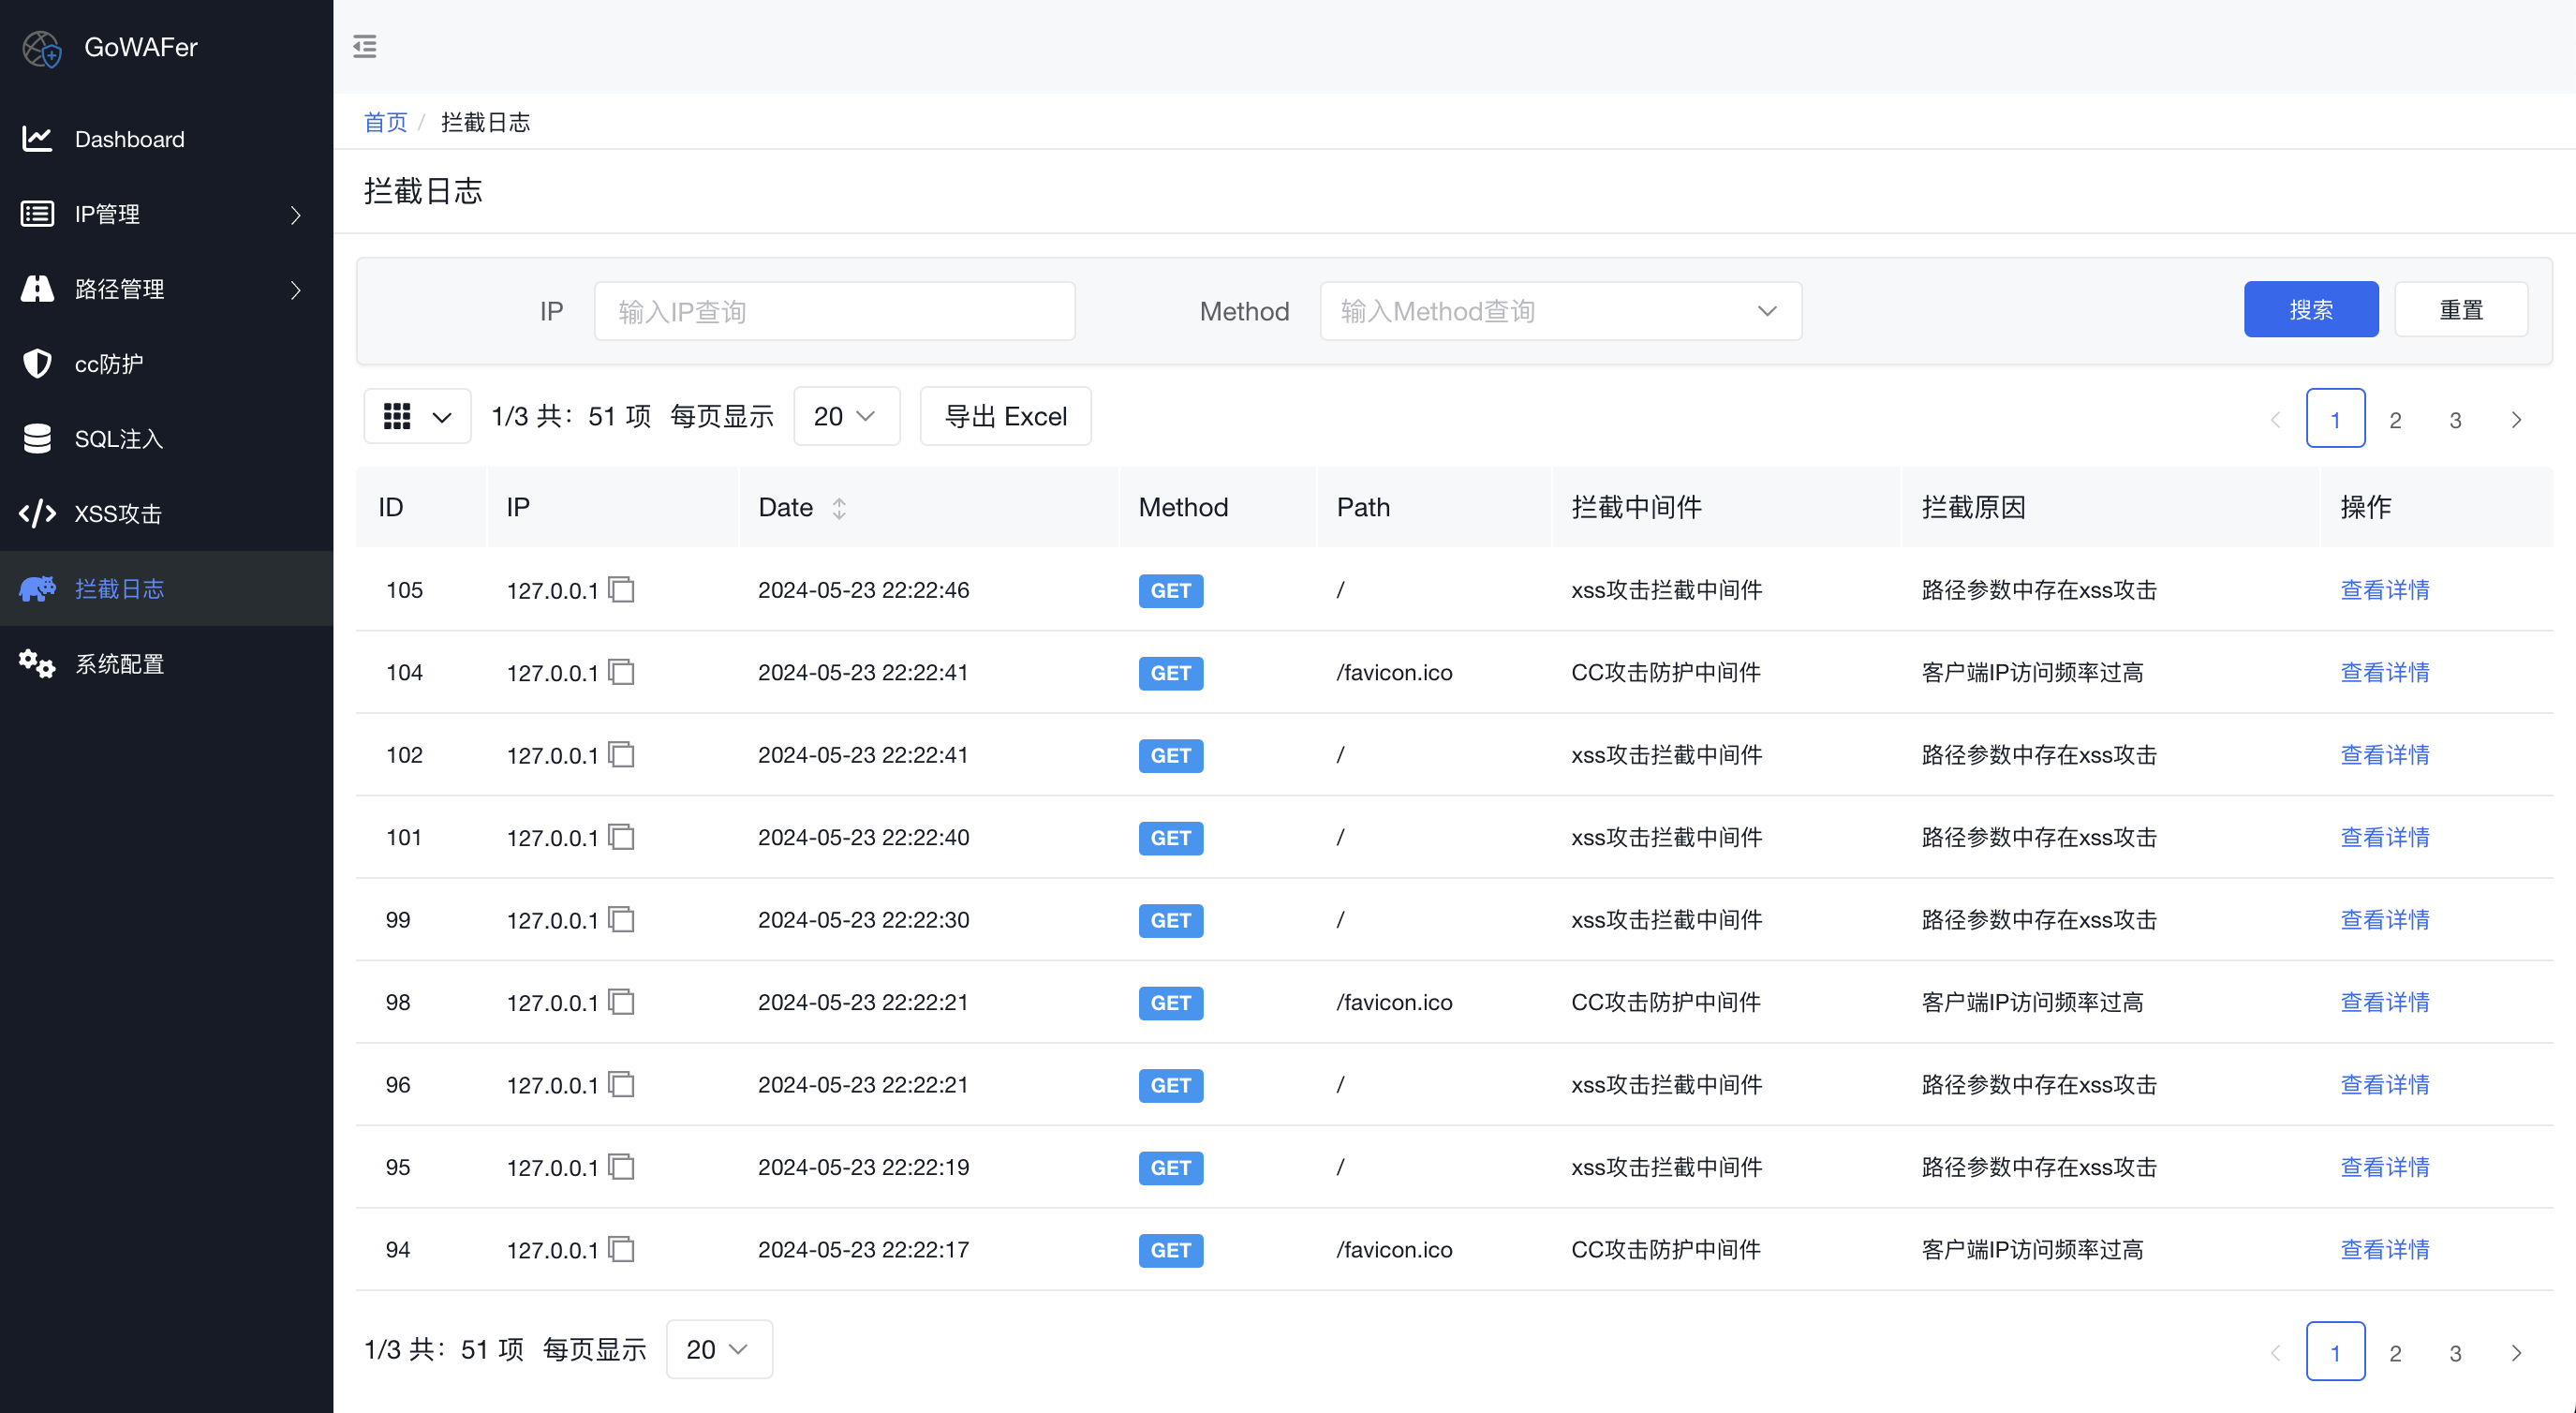Copy IP in row with ID 102
This screenshot has width=2576, height=1413.
click(x=621, y=755)
